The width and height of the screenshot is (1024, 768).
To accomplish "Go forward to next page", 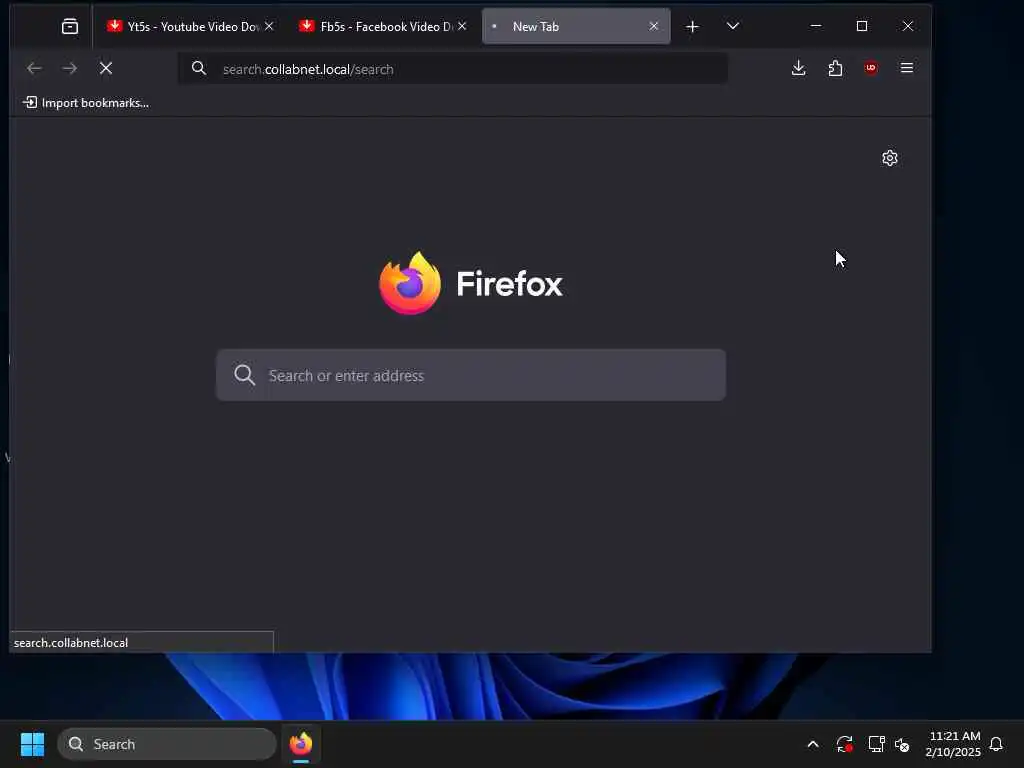I will point(69,68).
